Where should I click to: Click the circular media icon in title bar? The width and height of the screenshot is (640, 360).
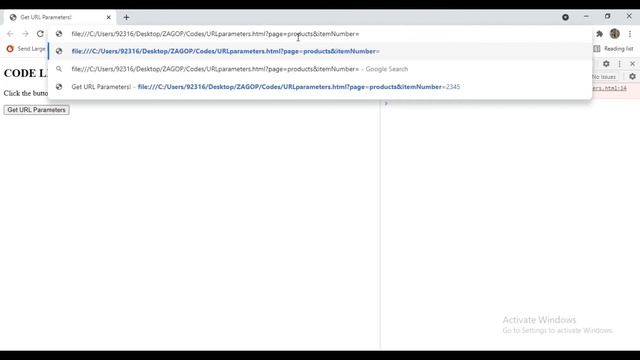(x=565, y=17)
